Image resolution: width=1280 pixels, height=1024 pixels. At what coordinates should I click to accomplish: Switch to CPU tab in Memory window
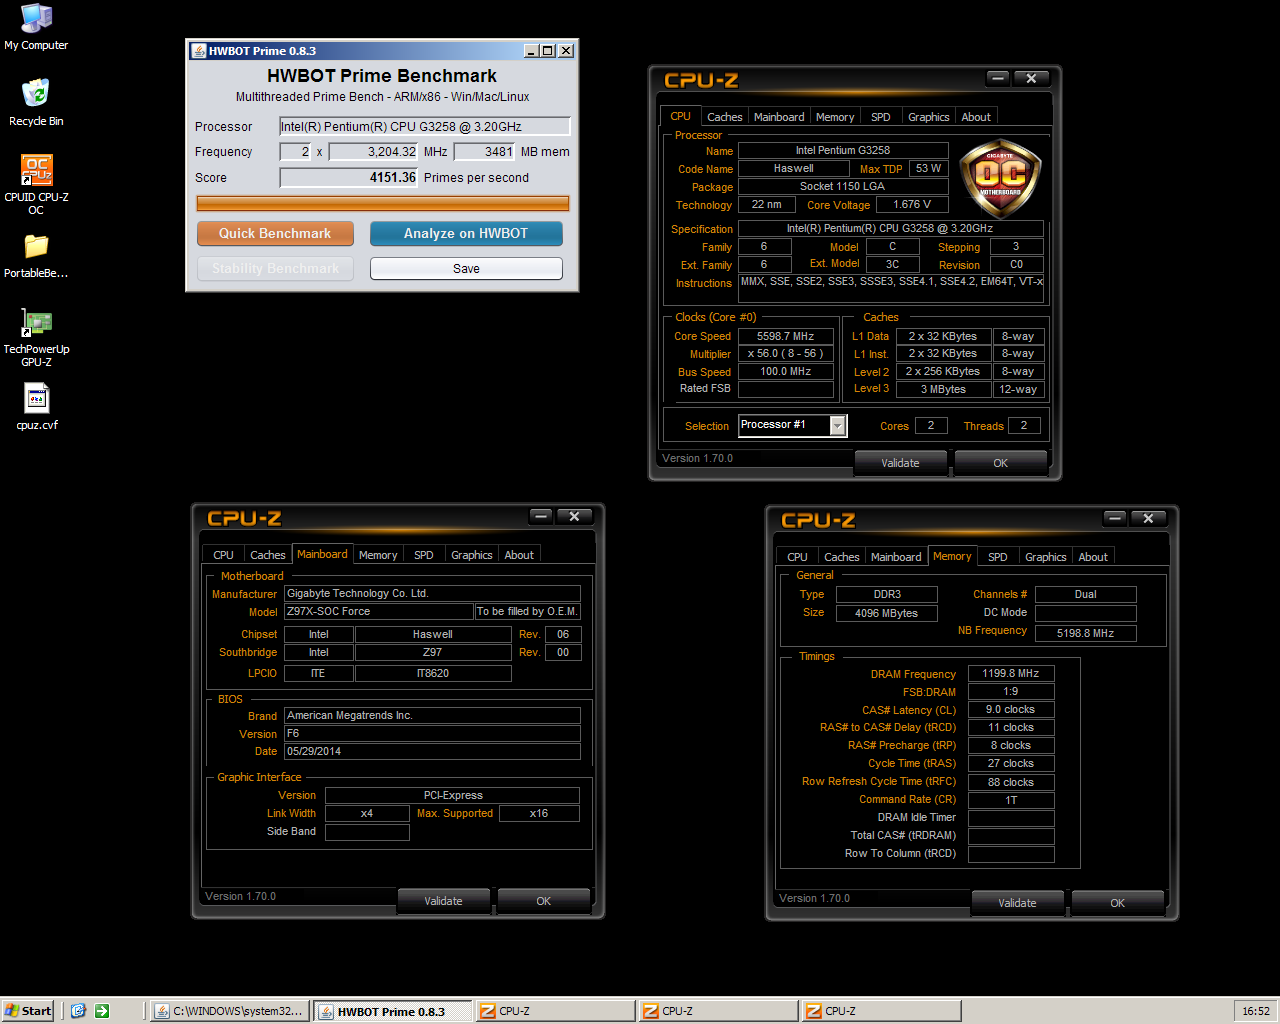pos(797,557)
